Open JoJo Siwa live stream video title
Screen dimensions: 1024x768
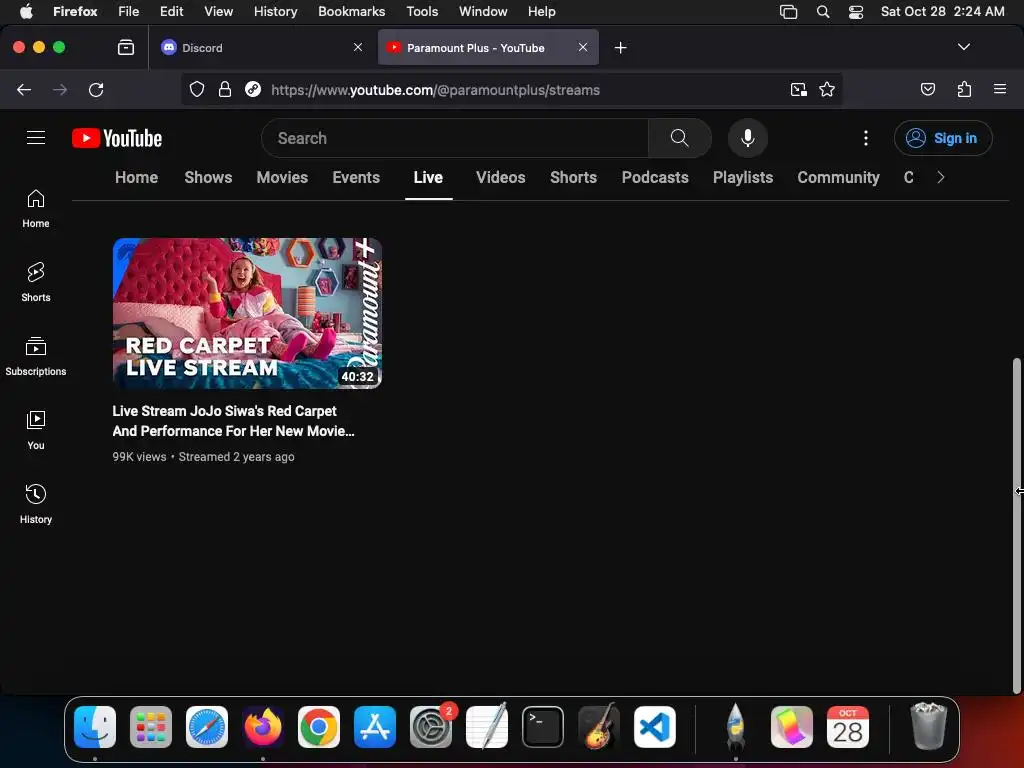[x=233, y=421]
